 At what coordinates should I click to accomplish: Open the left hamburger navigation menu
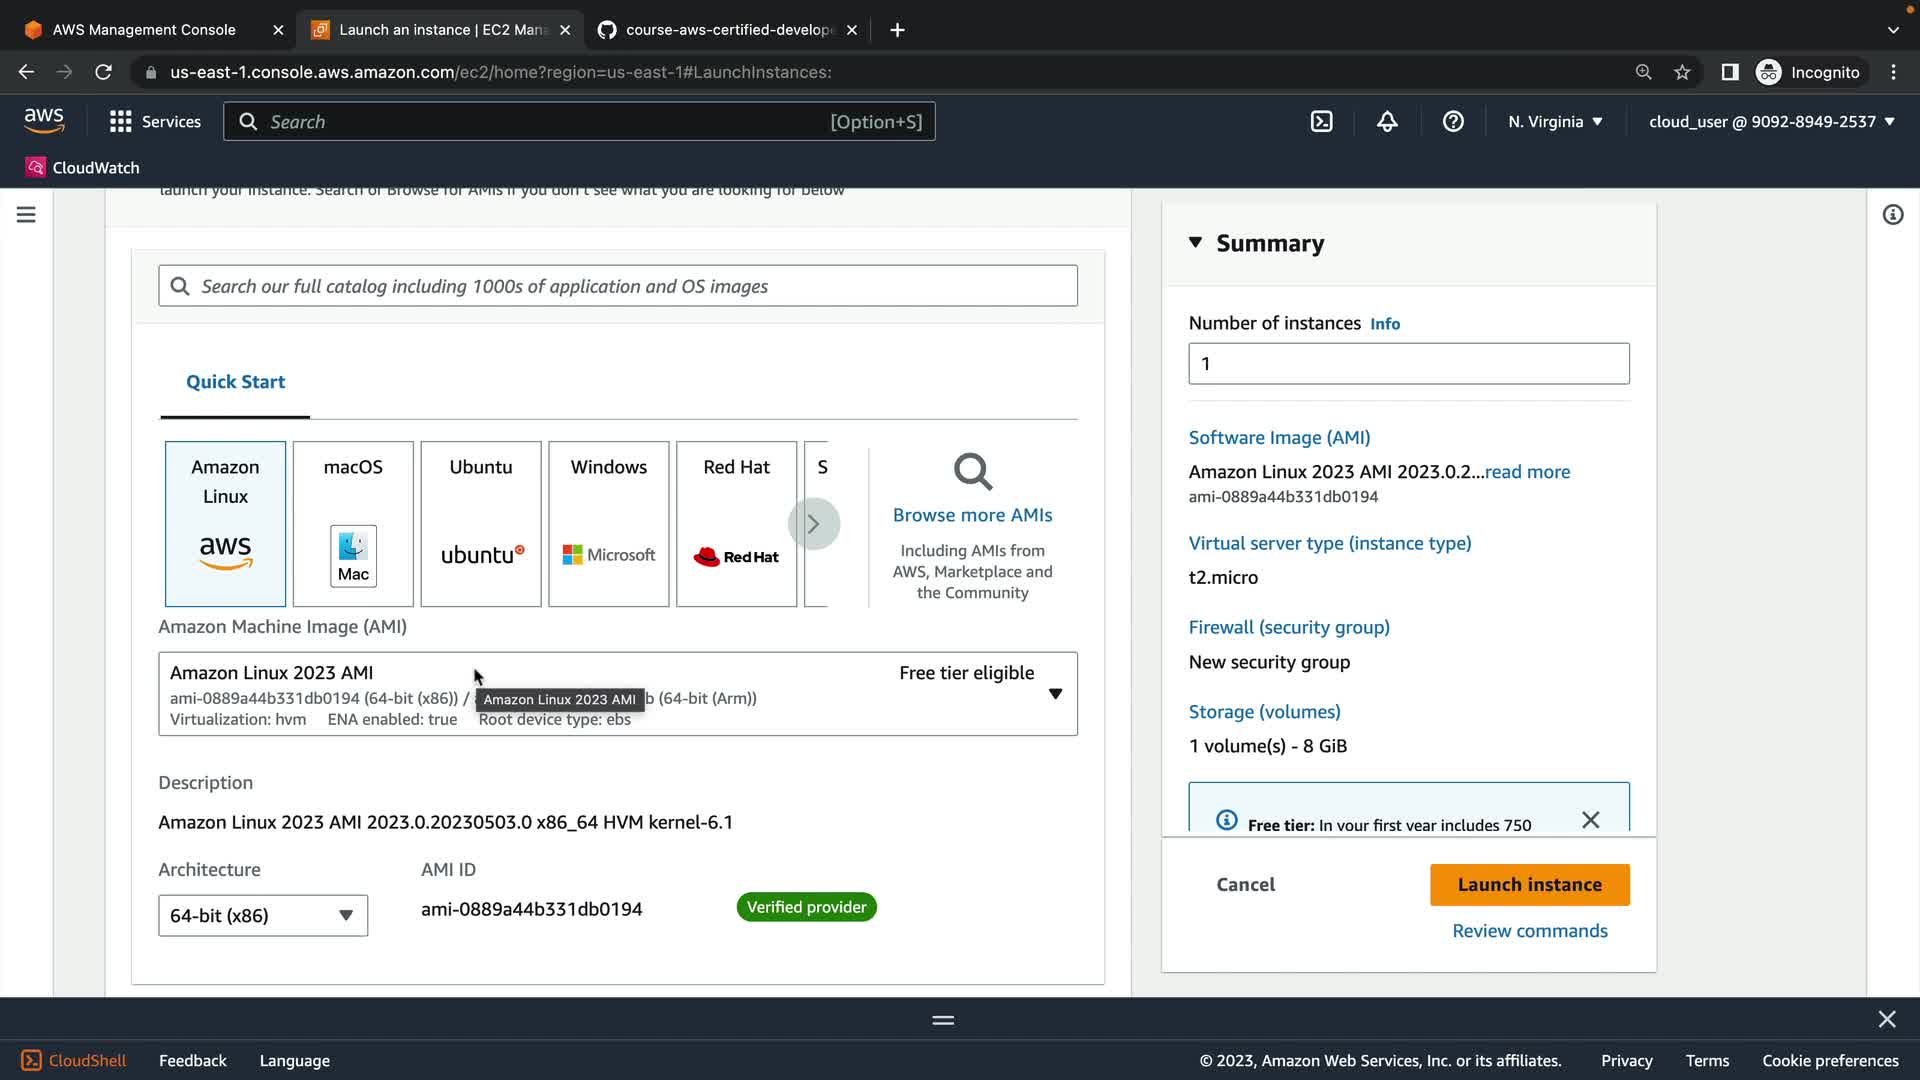(x=26, y=215)
